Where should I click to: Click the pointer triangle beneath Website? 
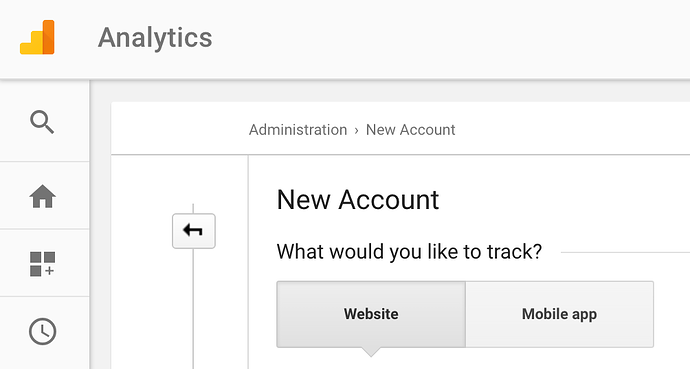tap(371, 352)
